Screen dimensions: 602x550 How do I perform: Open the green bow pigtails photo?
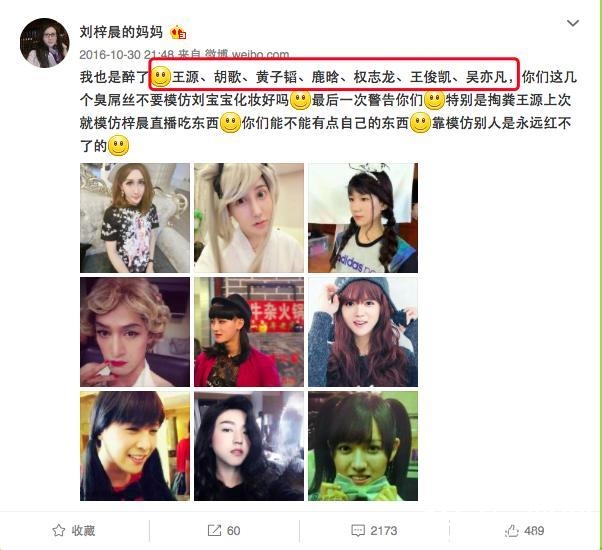(x=363, y=446)
